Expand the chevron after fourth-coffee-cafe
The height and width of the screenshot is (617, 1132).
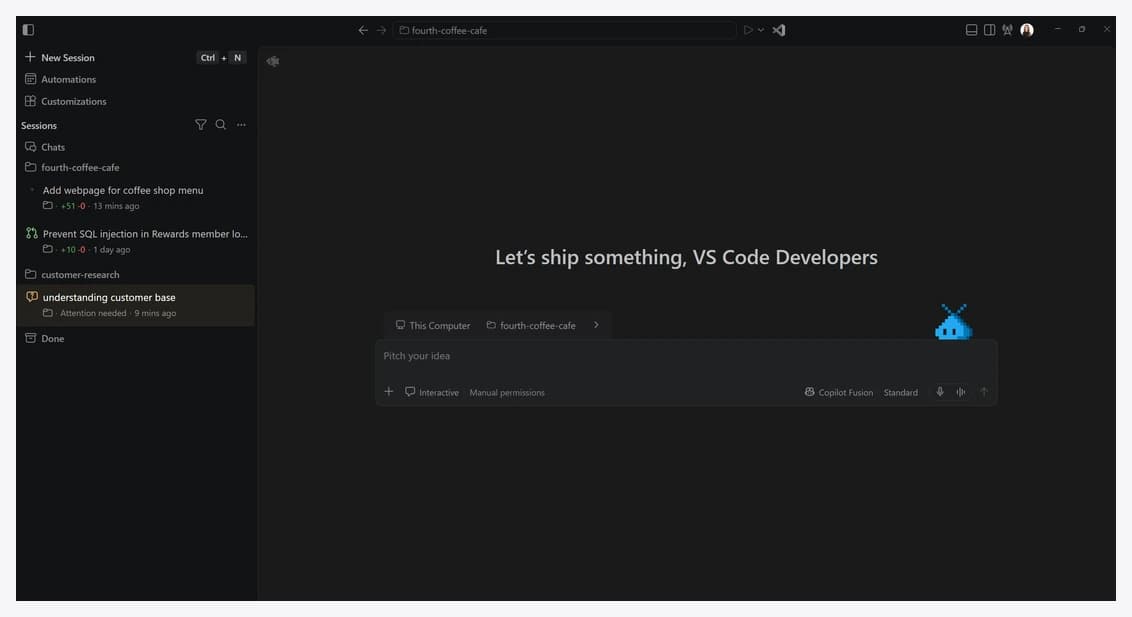(596, 325)
